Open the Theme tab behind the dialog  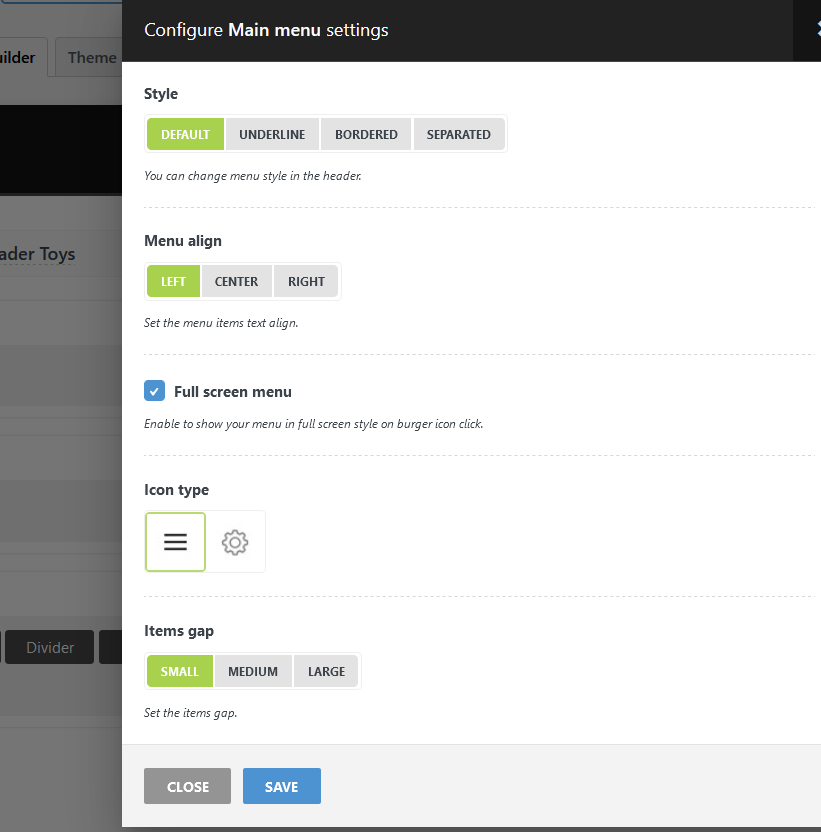[89, 57]
